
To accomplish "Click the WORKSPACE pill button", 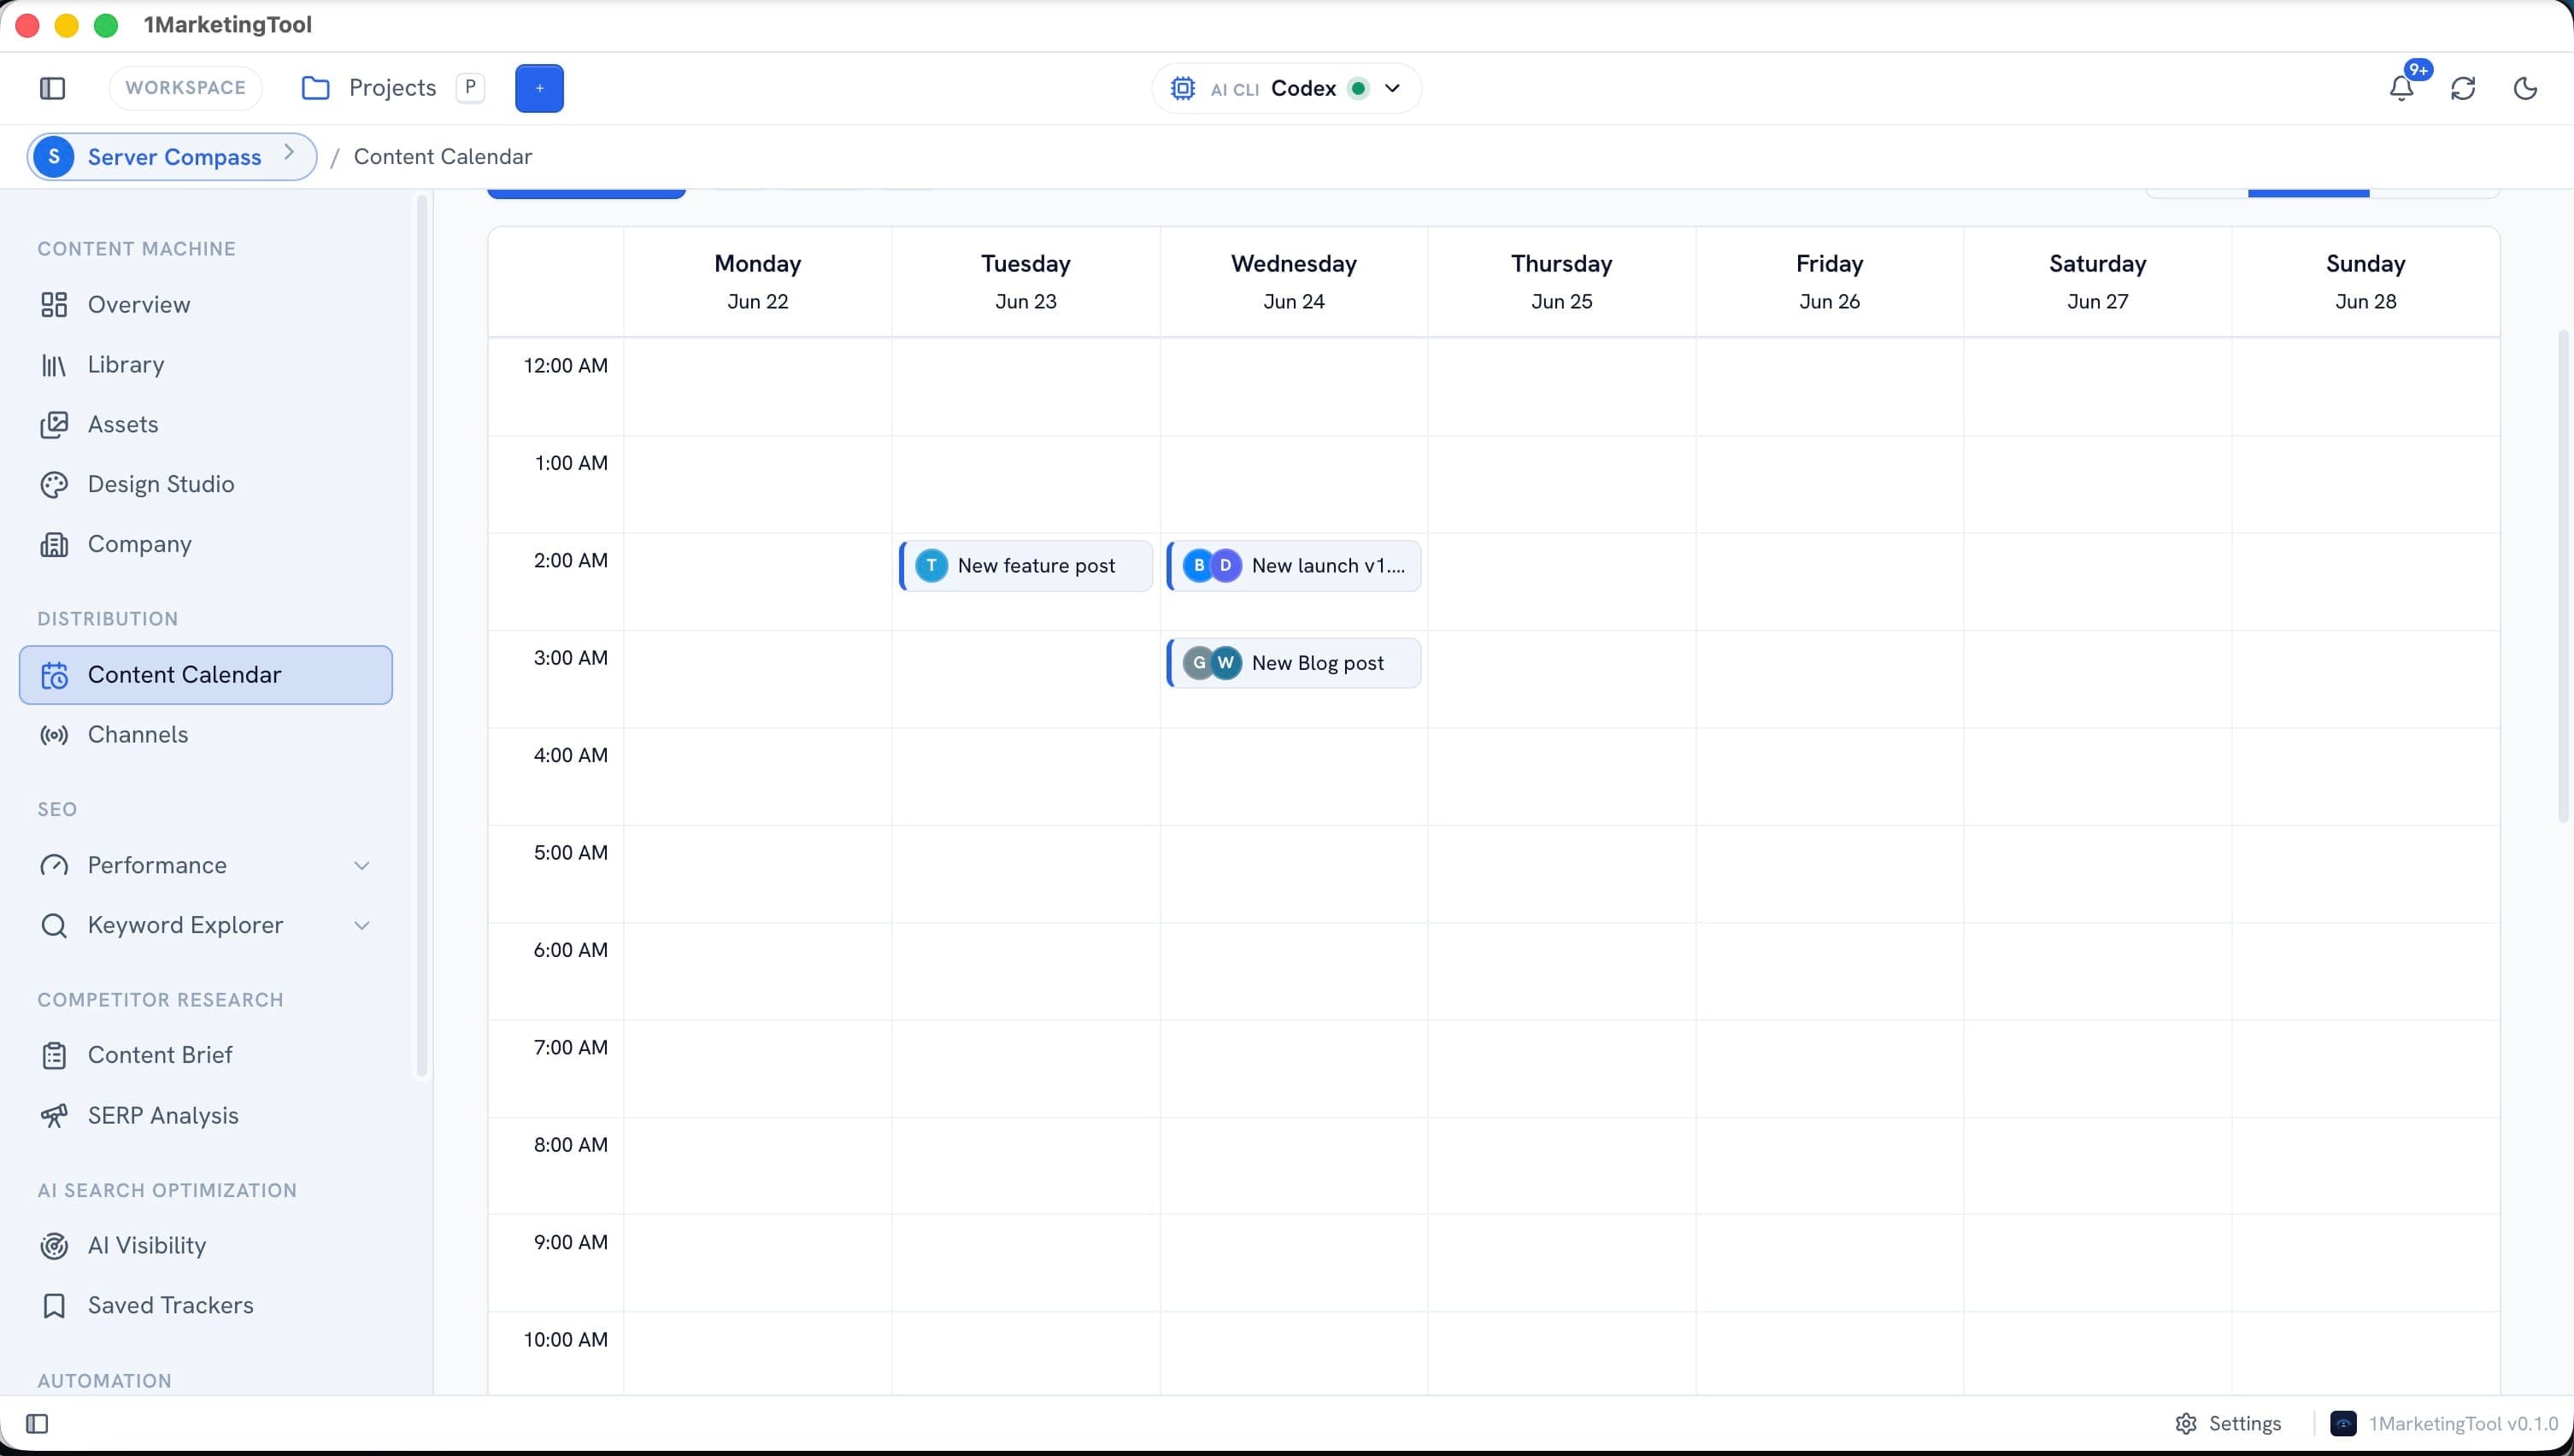I will click(185, 88).
